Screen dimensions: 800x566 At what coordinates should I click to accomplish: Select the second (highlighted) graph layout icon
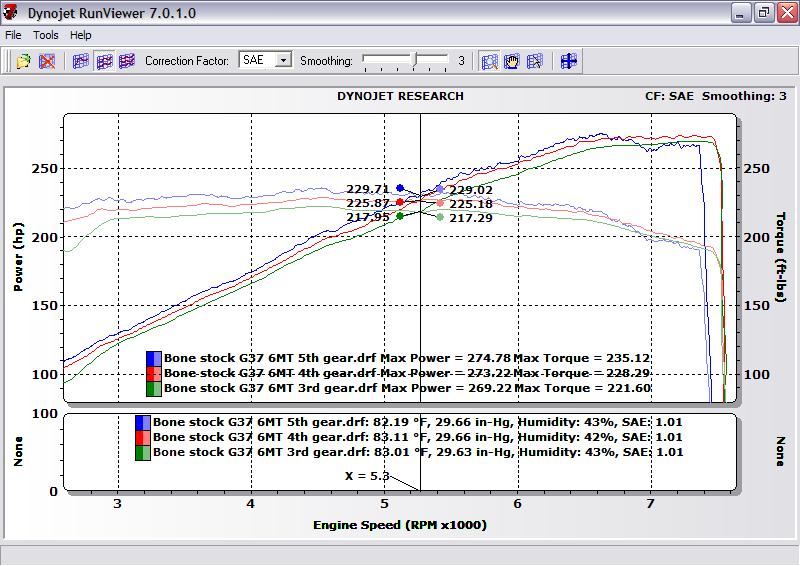pyautogui.click(x=104, y=61)
